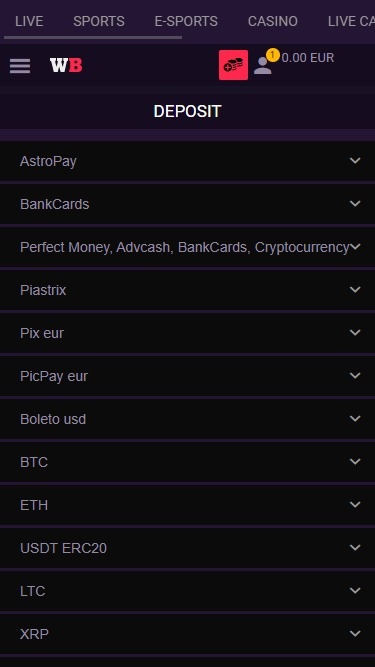The width and height of the screenshot is (375, 667).
Task: Open the red deposit coins icon
Action: tap(233, 65)
